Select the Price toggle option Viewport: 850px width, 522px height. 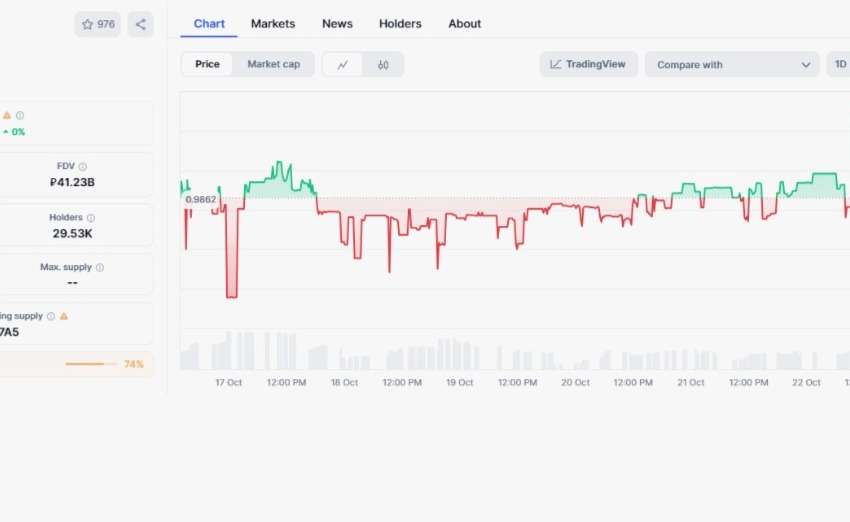coord(207,65)
